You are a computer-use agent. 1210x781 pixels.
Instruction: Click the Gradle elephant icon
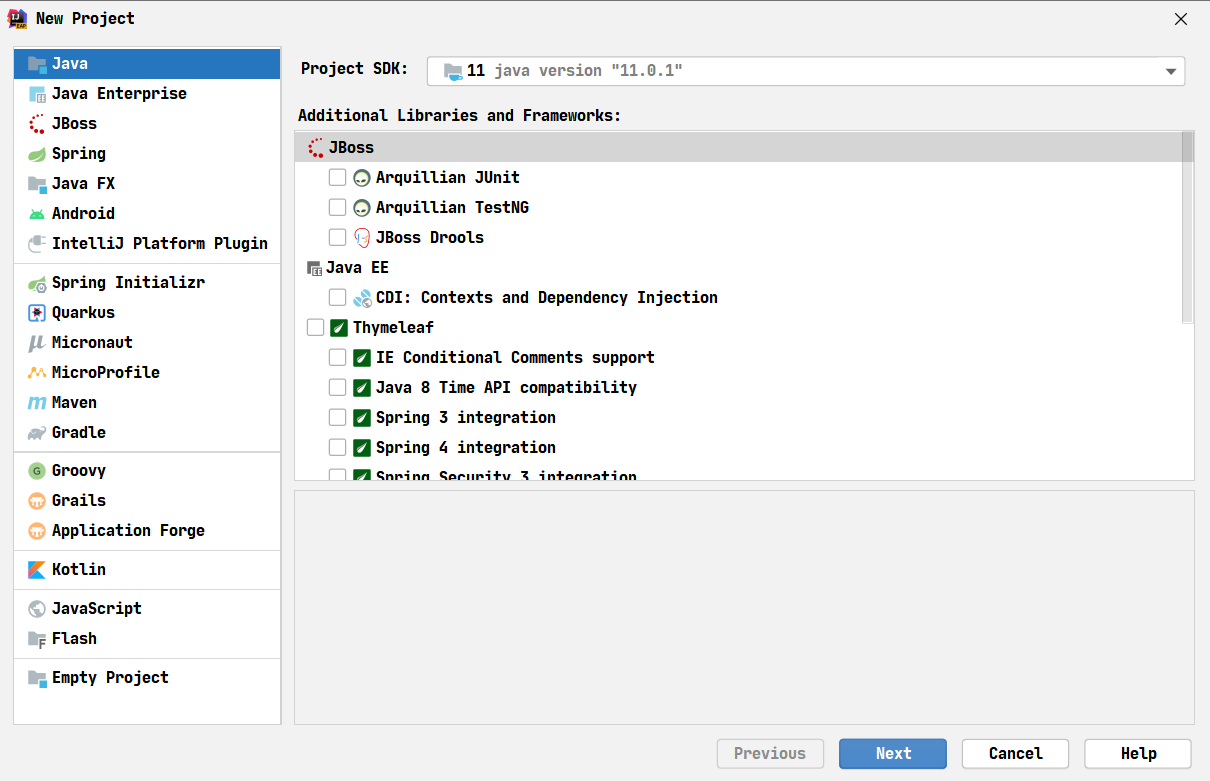(37, 433)
